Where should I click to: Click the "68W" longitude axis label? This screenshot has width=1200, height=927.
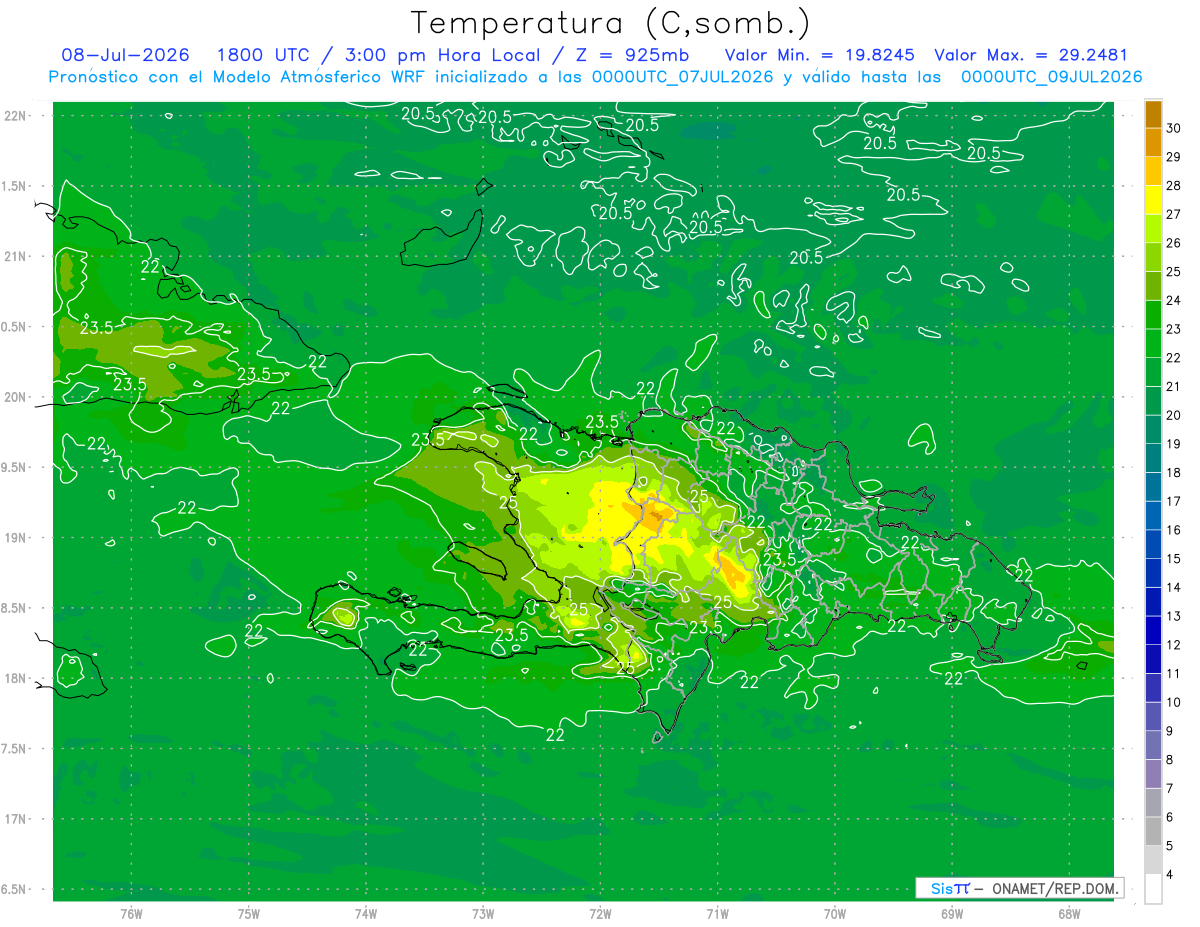click(1069, 914)
